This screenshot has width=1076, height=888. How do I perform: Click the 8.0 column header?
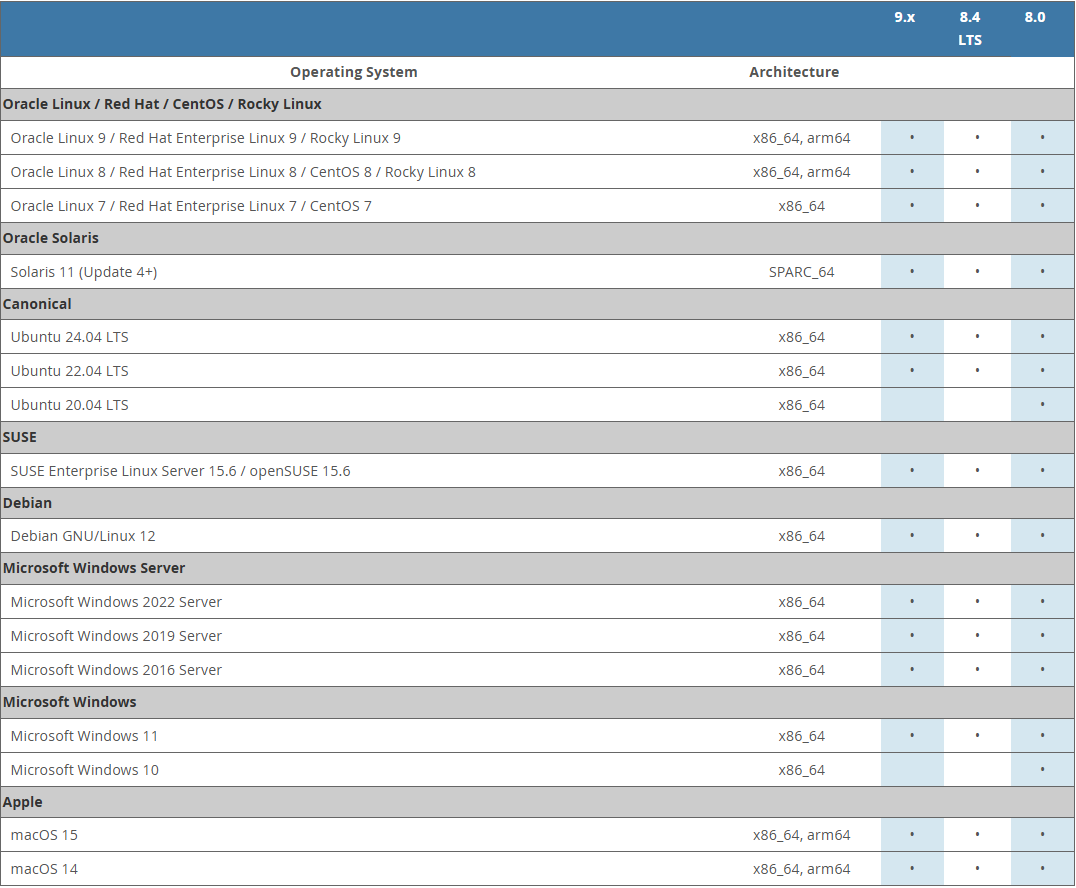[1035, 18]
